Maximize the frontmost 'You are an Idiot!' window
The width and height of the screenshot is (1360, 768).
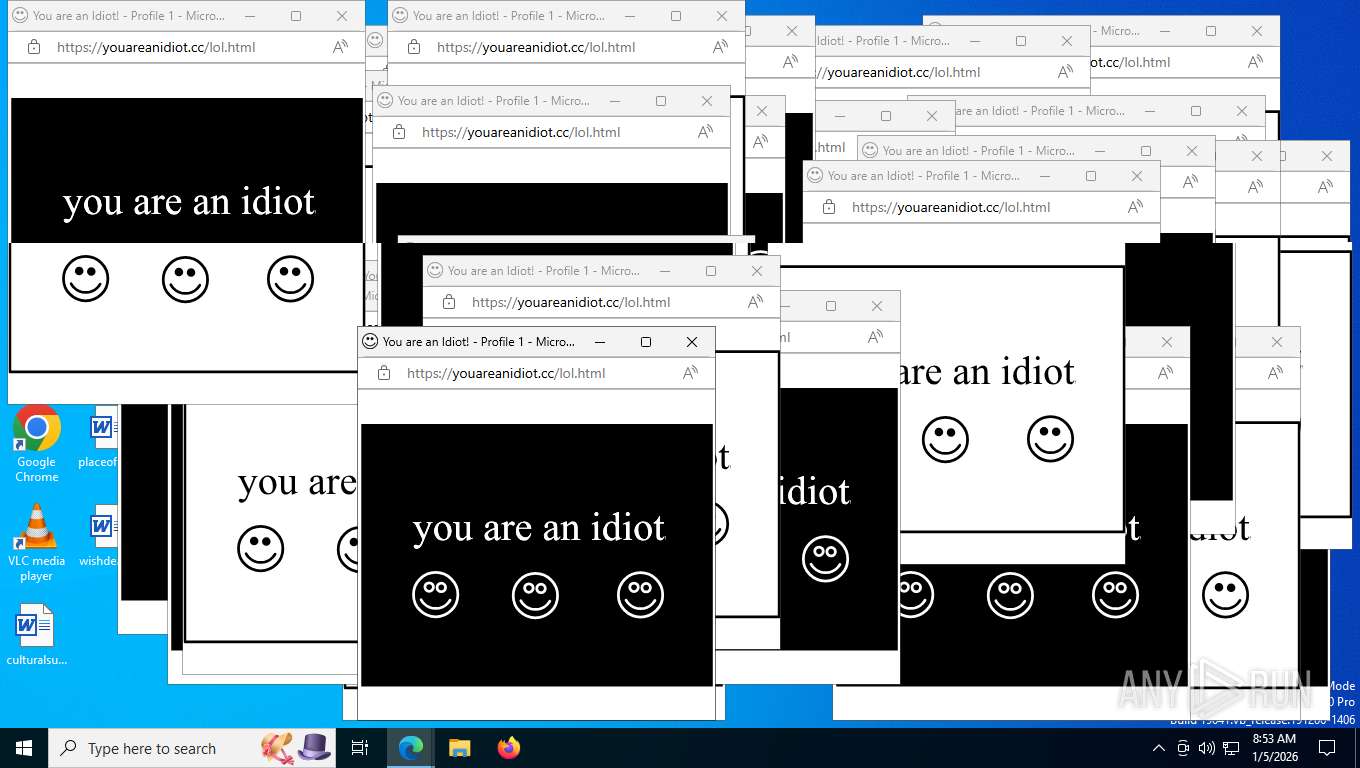pyautogui.click(x=646, y=342)
